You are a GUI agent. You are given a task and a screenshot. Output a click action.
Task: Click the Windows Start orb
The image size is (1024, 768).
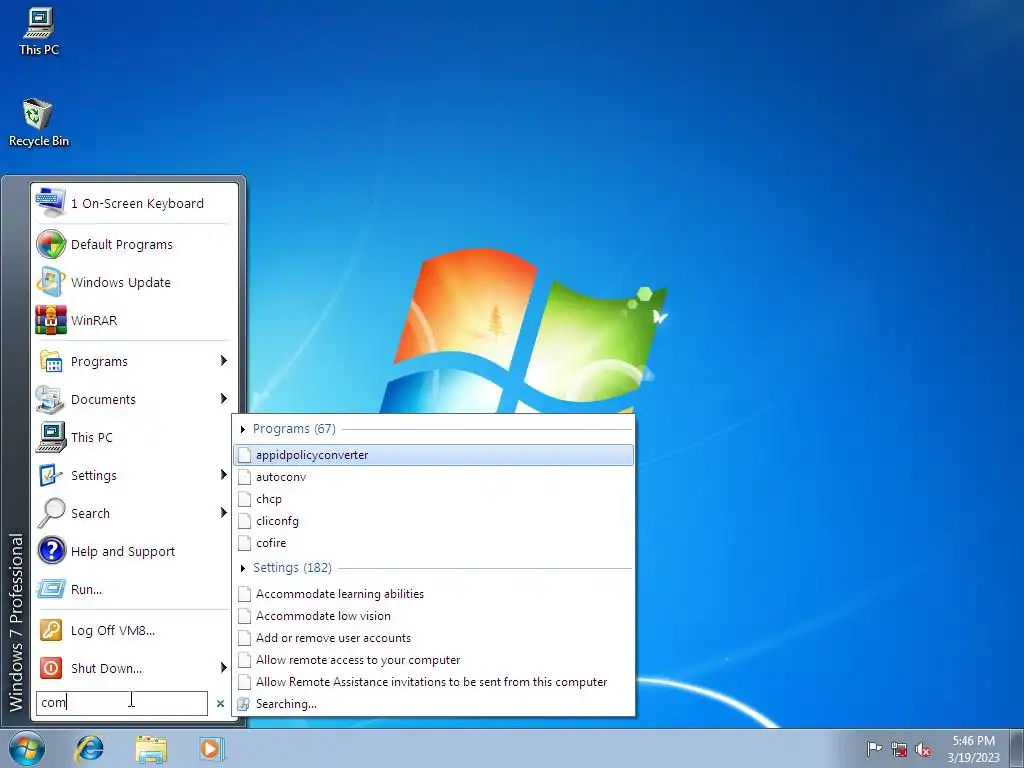point(26,748)
